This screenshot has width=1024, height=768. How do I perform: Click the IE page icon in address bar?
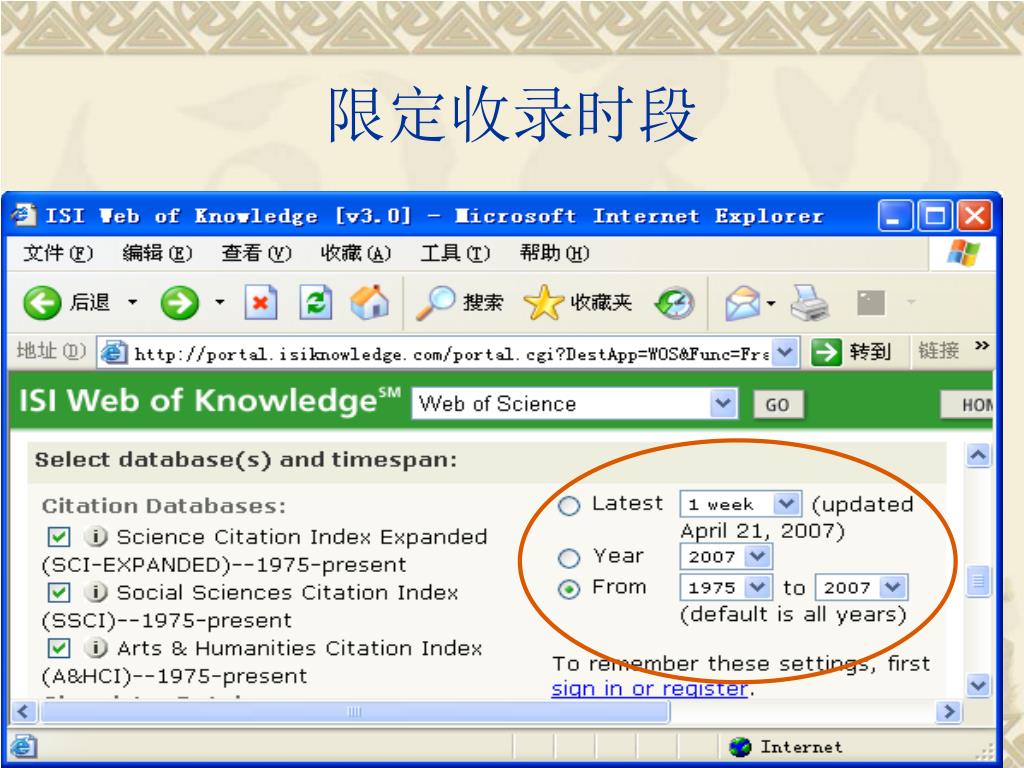coord(113,353)
